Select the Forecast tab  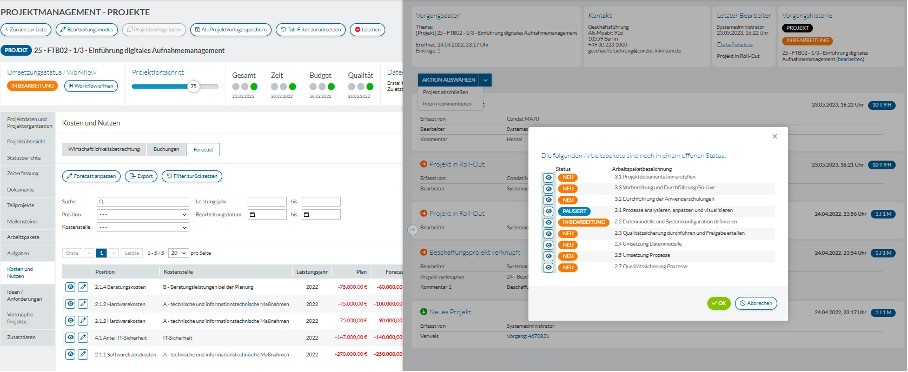(203, 149)
